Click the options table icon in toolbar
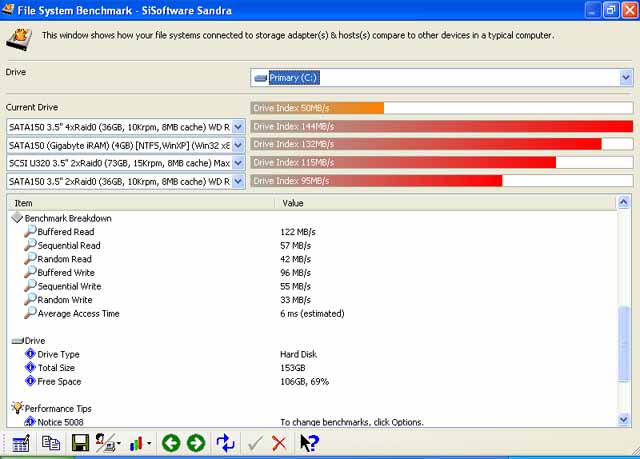The width and height of the screenshot is (640, 459). [x=21, y=443]
